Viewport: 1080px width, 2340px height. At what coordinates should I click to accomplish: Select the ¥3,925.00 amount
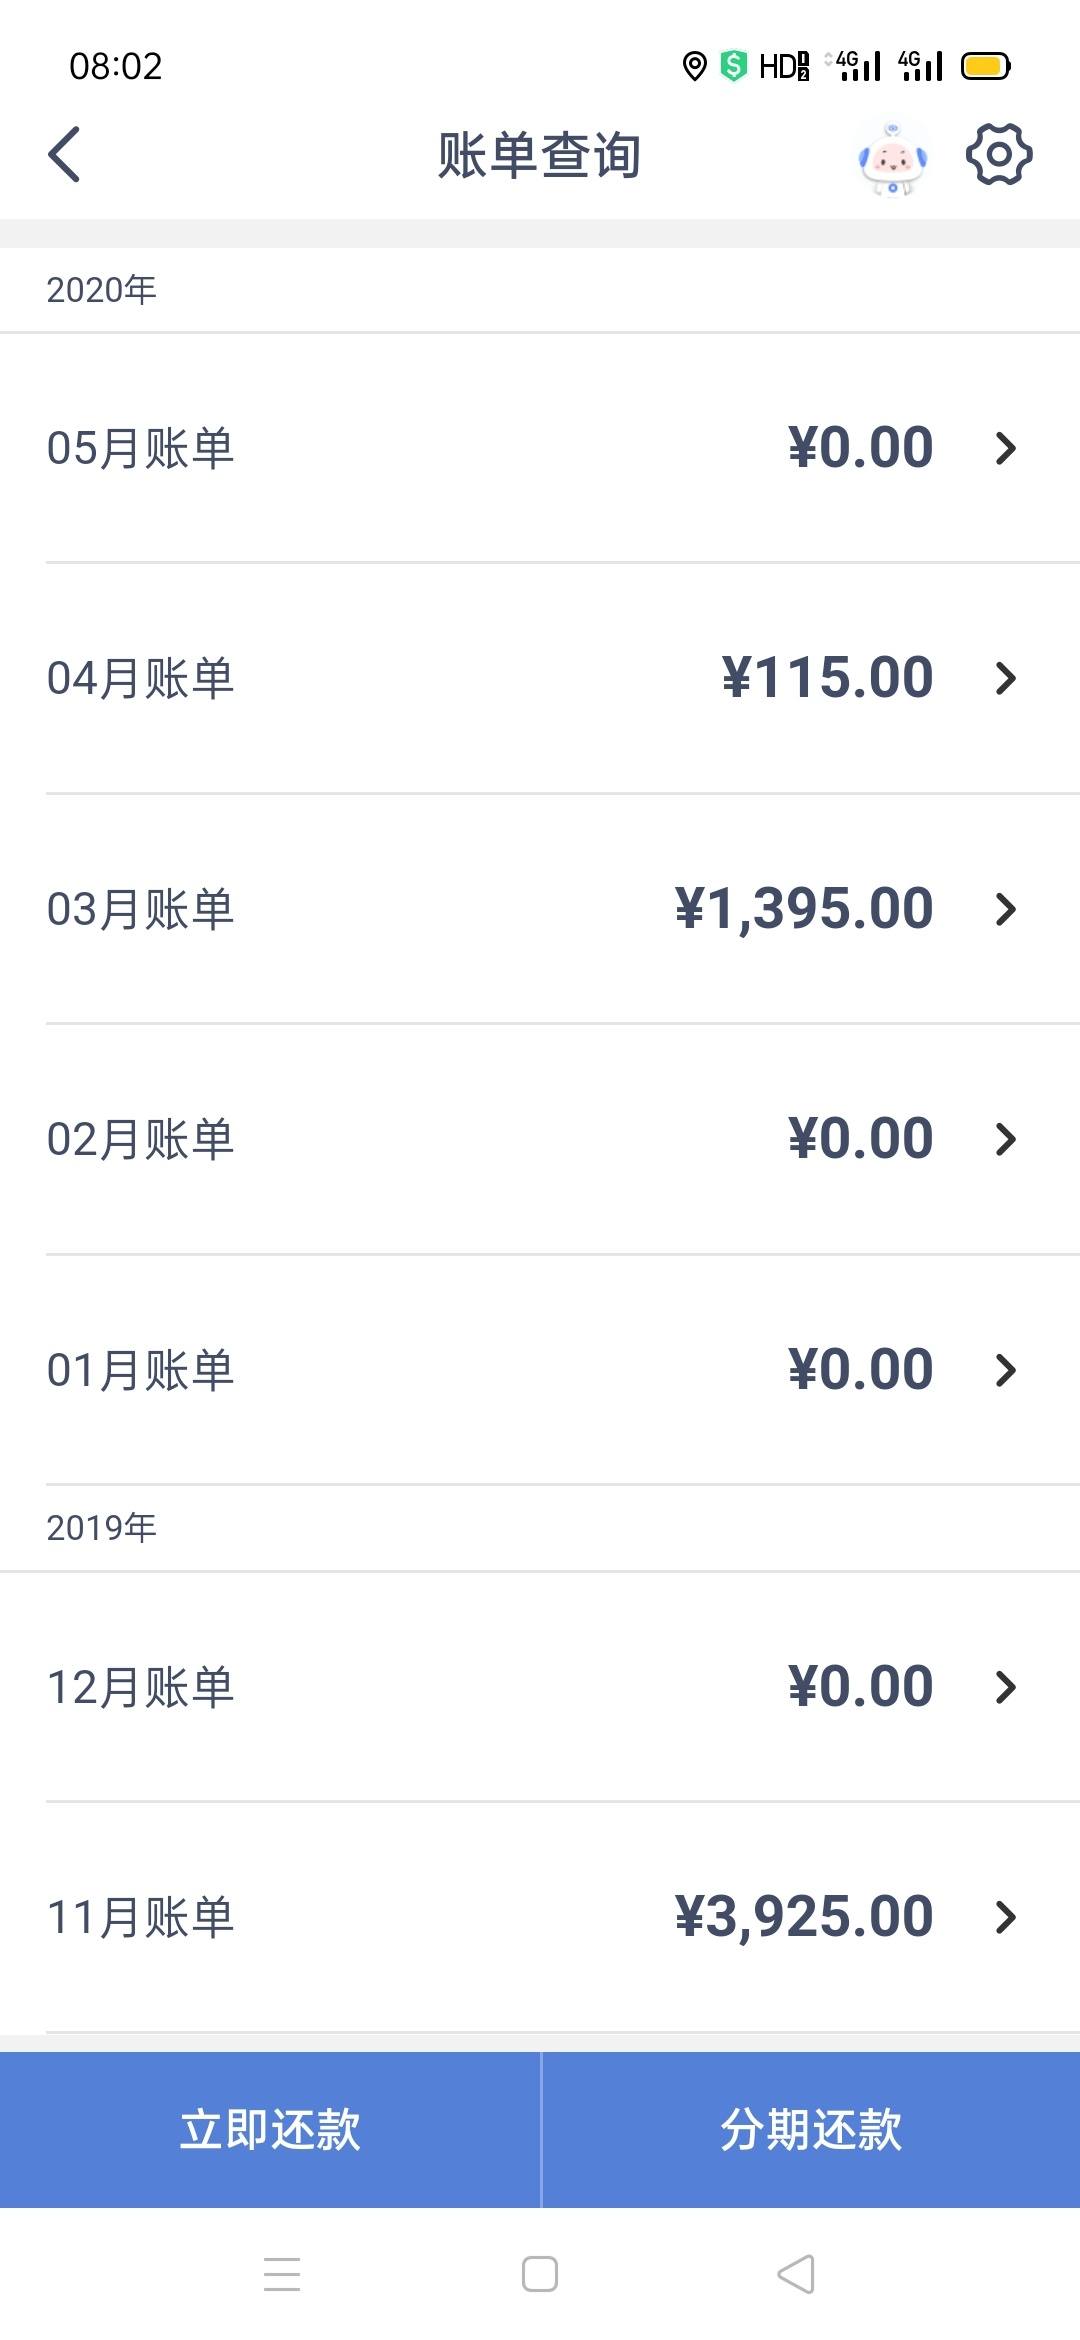[x=804, y=1917]
